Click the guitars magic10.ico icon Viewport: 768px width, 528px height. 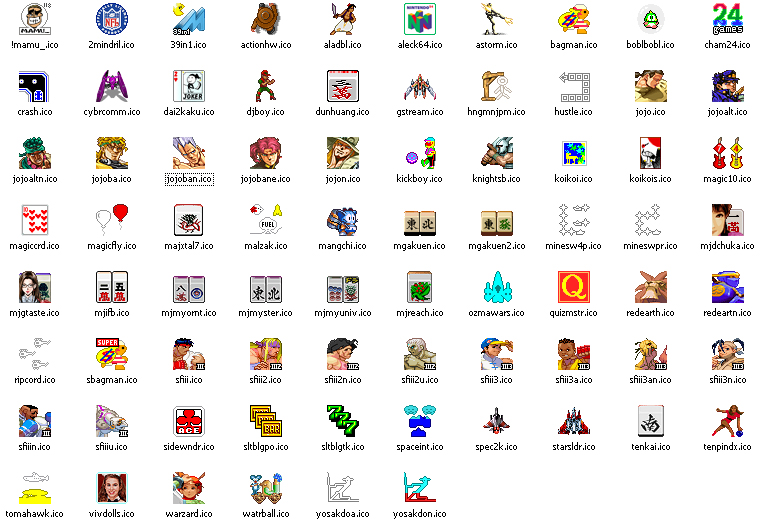click(727, 153)
